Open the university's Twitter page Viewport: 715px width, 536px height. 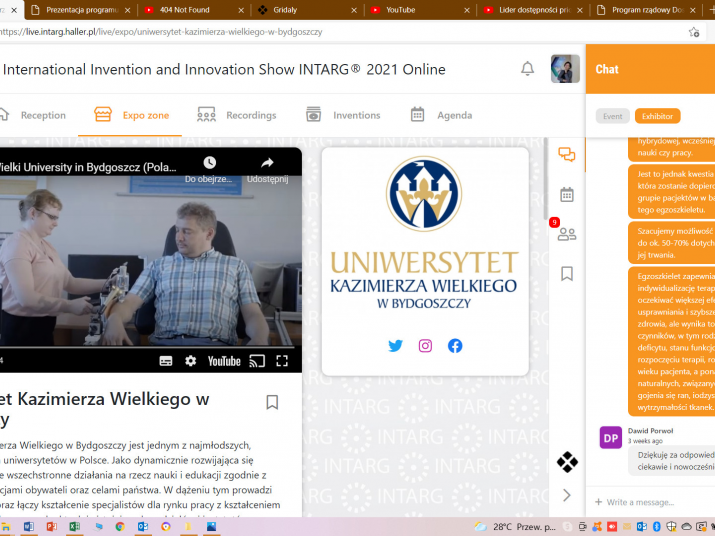(x=395, y=346)
